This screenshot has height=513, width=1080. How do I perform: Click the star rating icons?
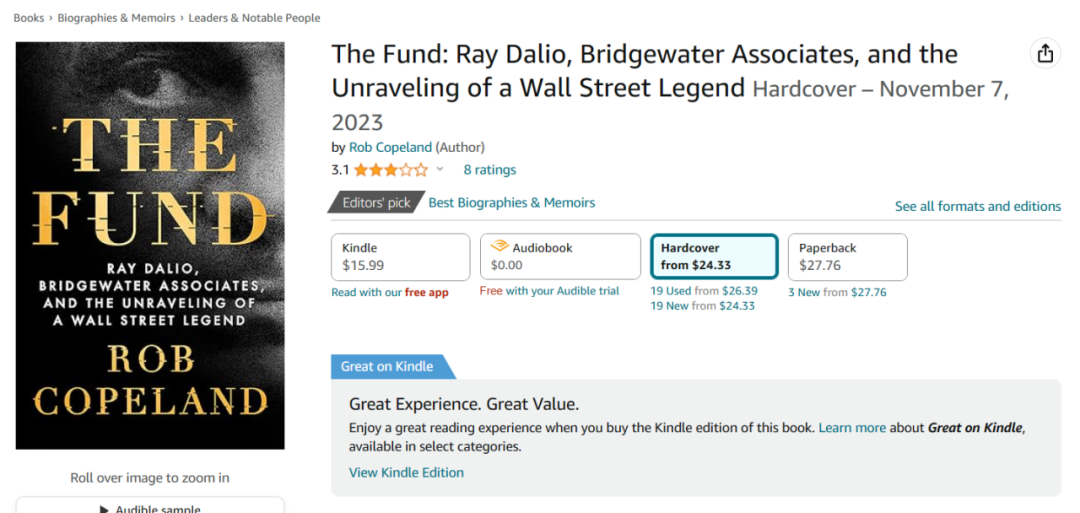[x=390, y=170]
